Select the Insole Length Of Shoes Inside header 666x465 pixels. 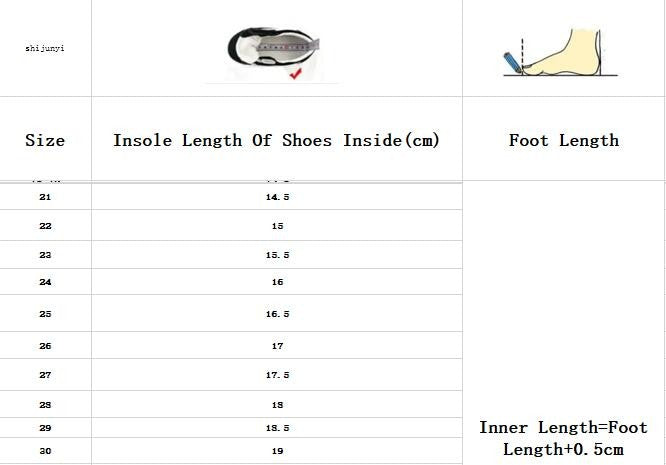click(x=276, y=140)
